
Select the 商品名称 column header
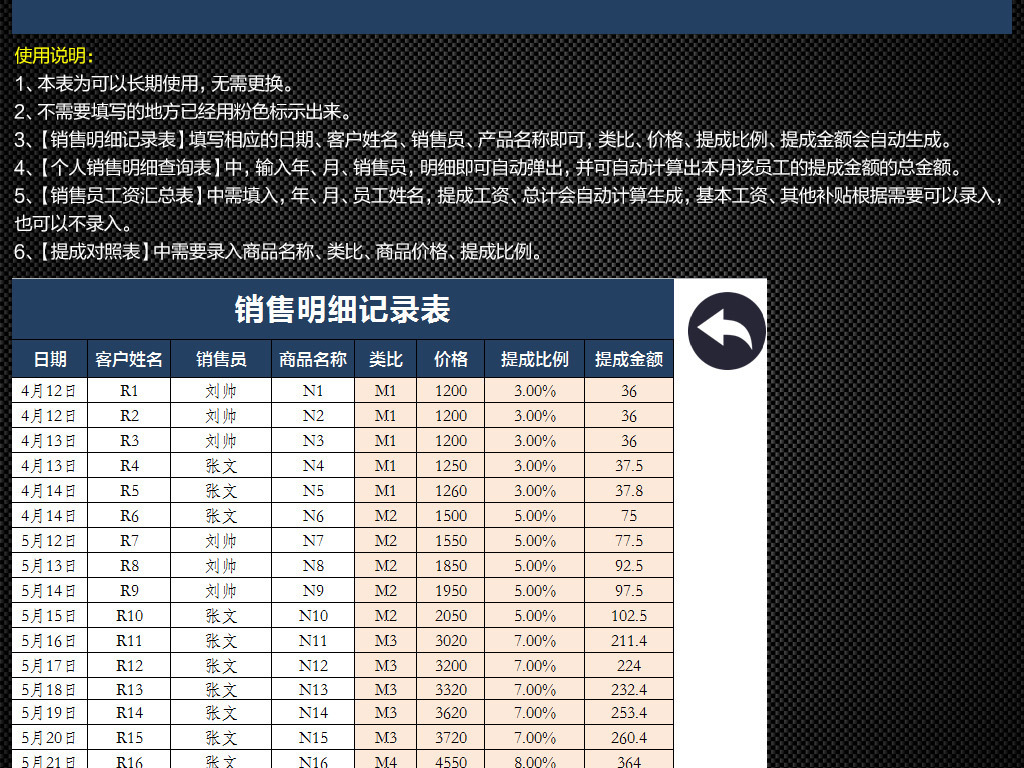click(x=313, y=359)
